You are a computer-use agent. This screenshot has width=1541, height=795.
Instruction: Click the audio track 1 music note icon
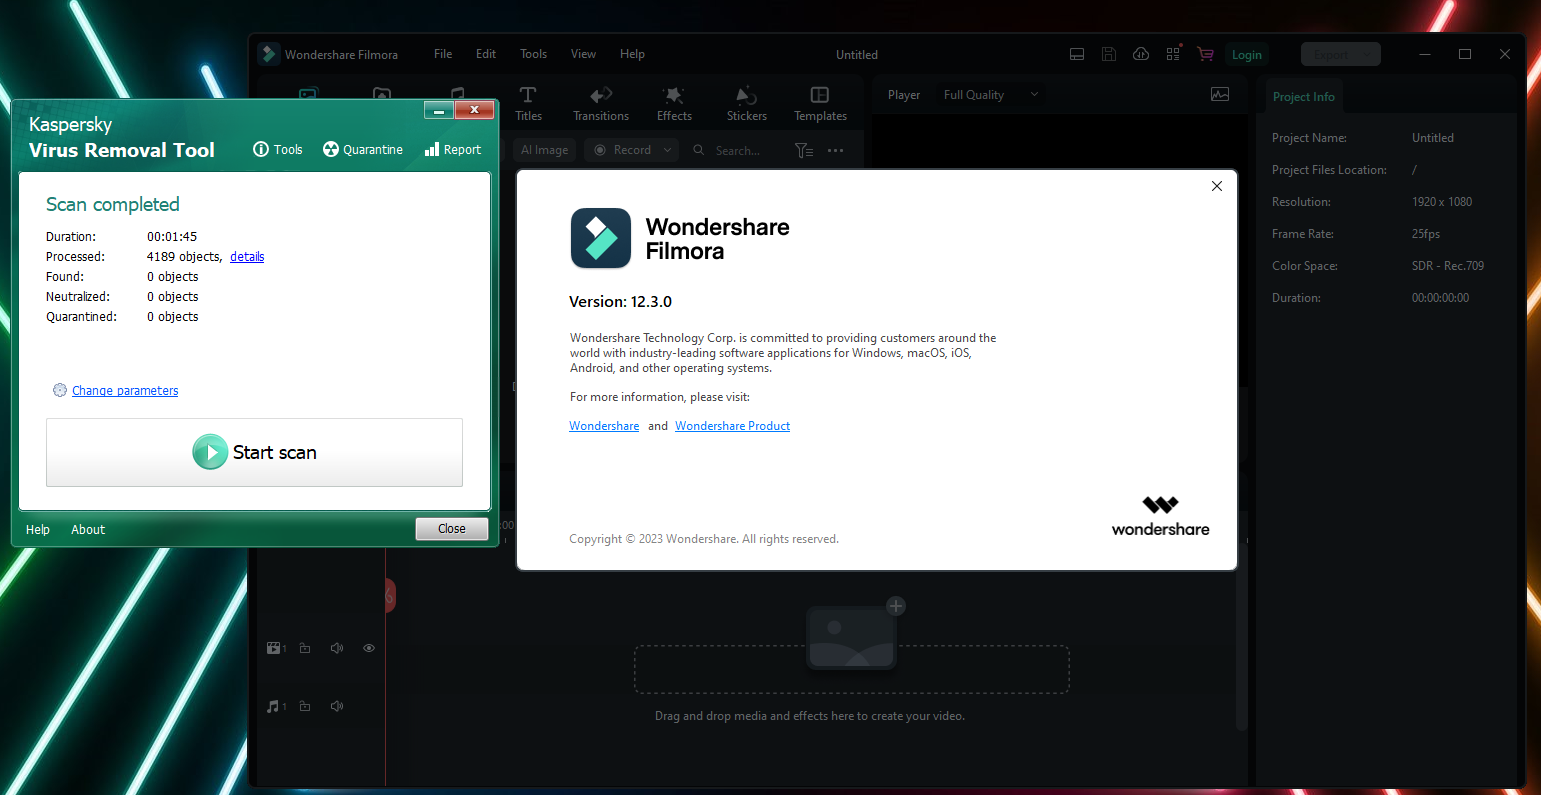275,706
